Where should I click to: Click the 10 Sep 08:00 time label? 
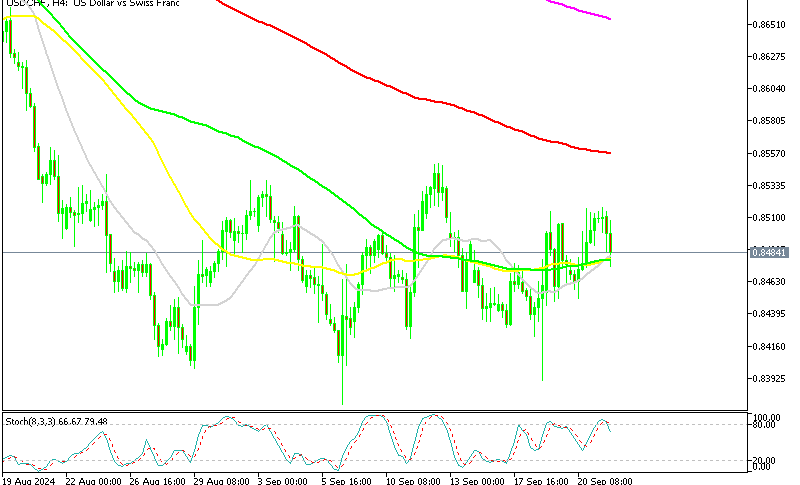coord(413,481)
